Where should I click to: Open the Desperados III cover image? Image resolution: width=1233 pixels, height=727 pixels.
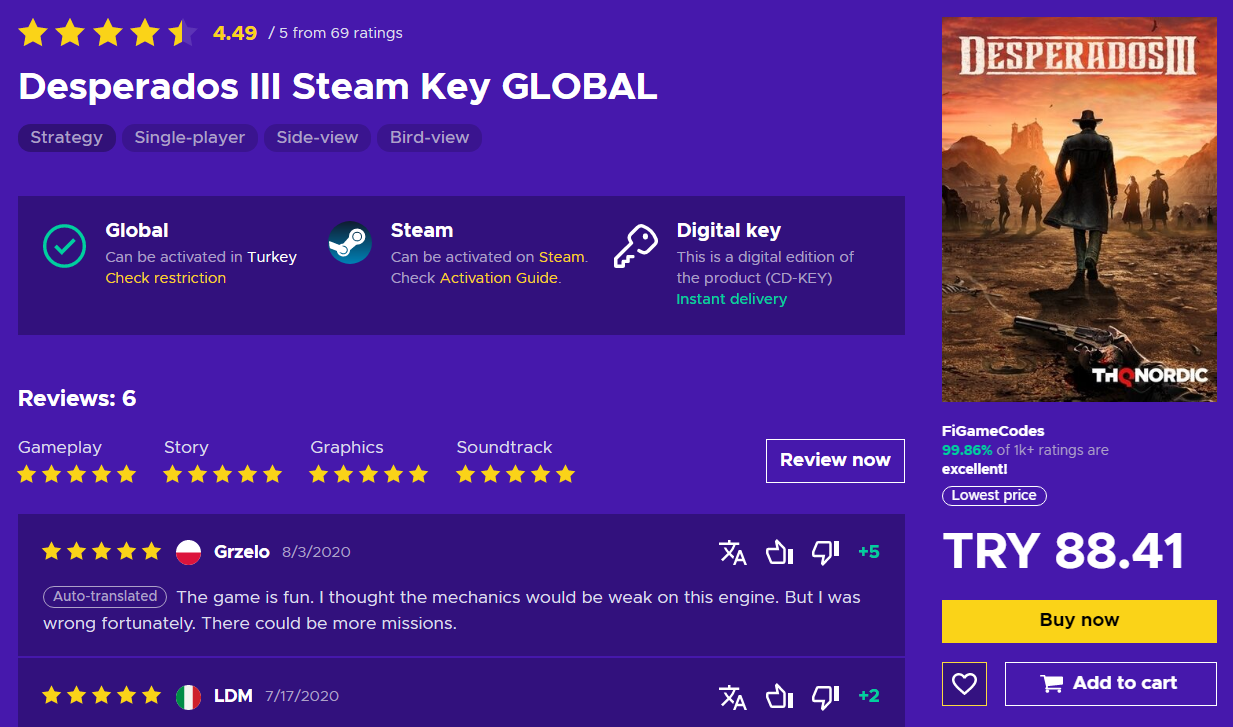click(x=1079, y=210)
